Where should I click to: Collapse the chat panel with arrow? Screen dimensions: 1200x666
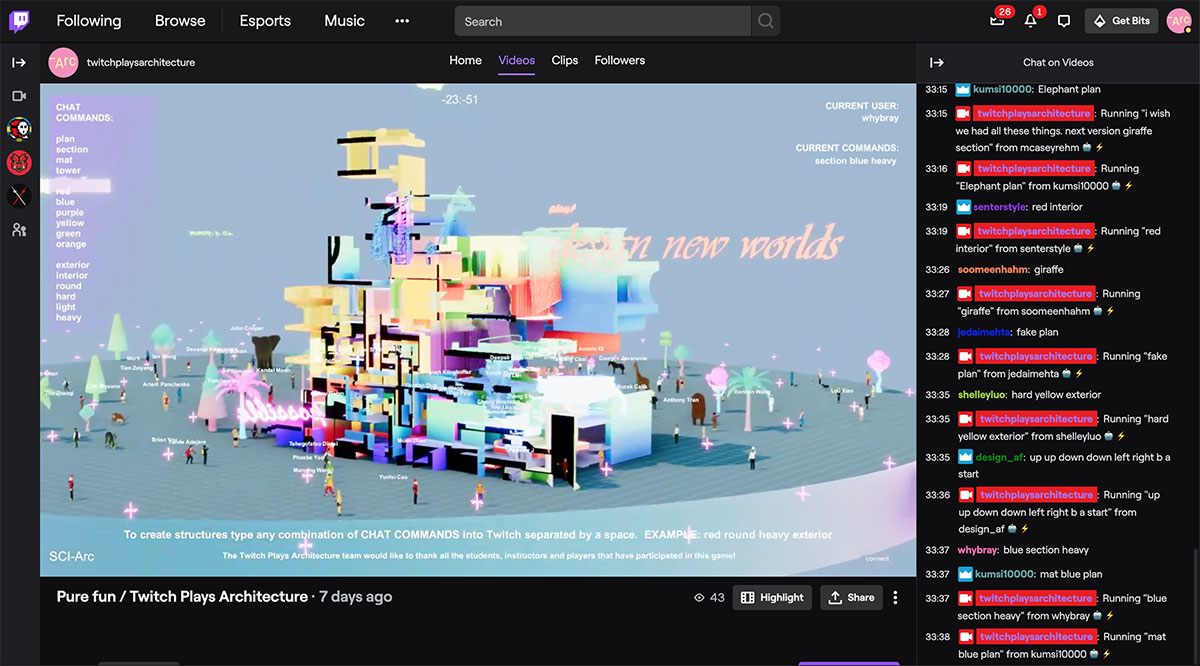coord(937,62)
